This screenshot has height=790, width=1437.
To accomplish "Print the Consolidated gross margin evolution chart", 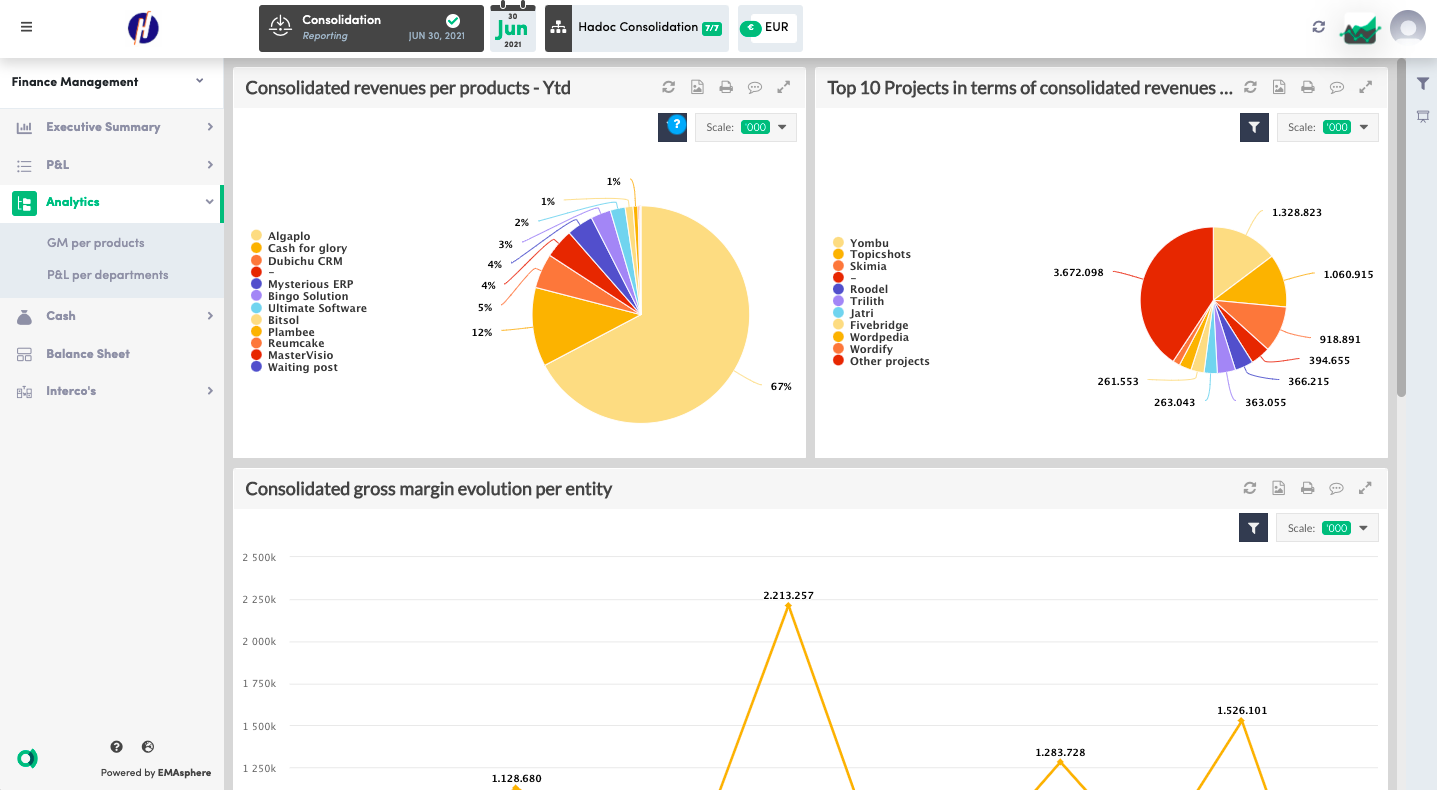I will [x=1307, y=489].
